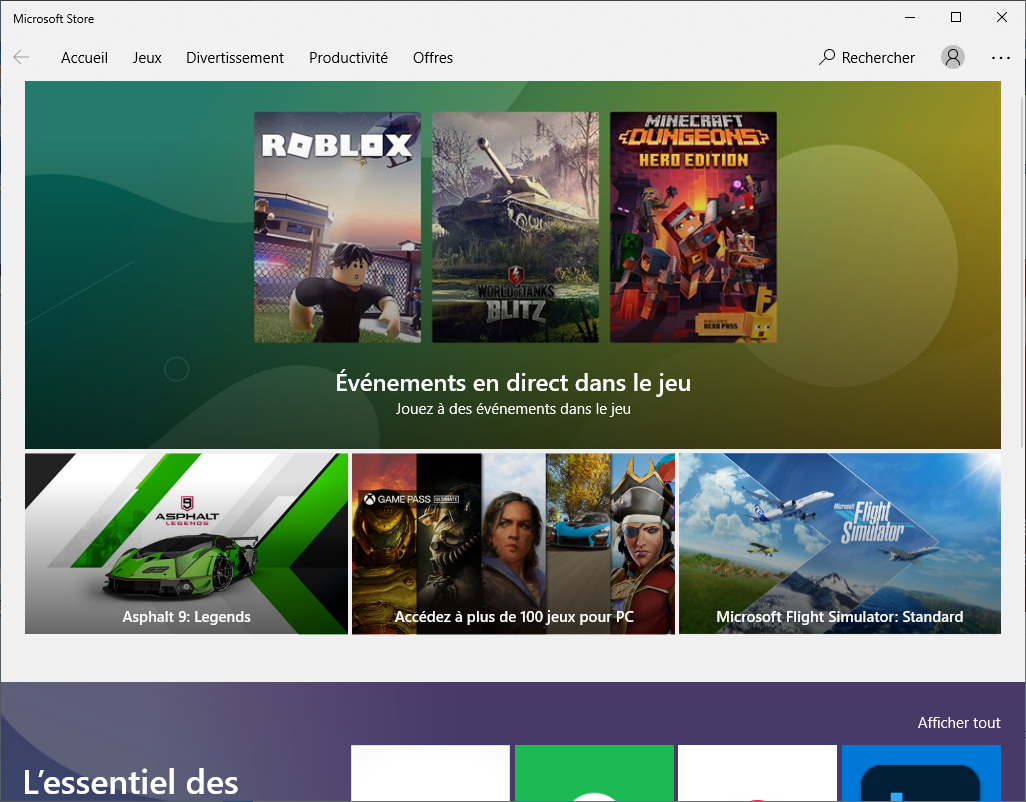Open Microsoft Flight Simulator: Standard tile

click(840, 544)
